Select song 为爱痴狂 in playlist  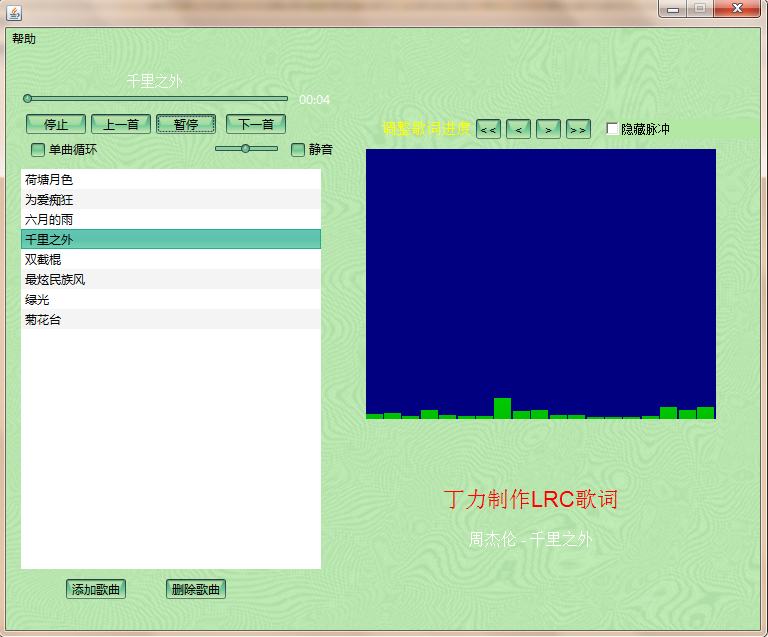pyautogui.click(x=171, y=199)
